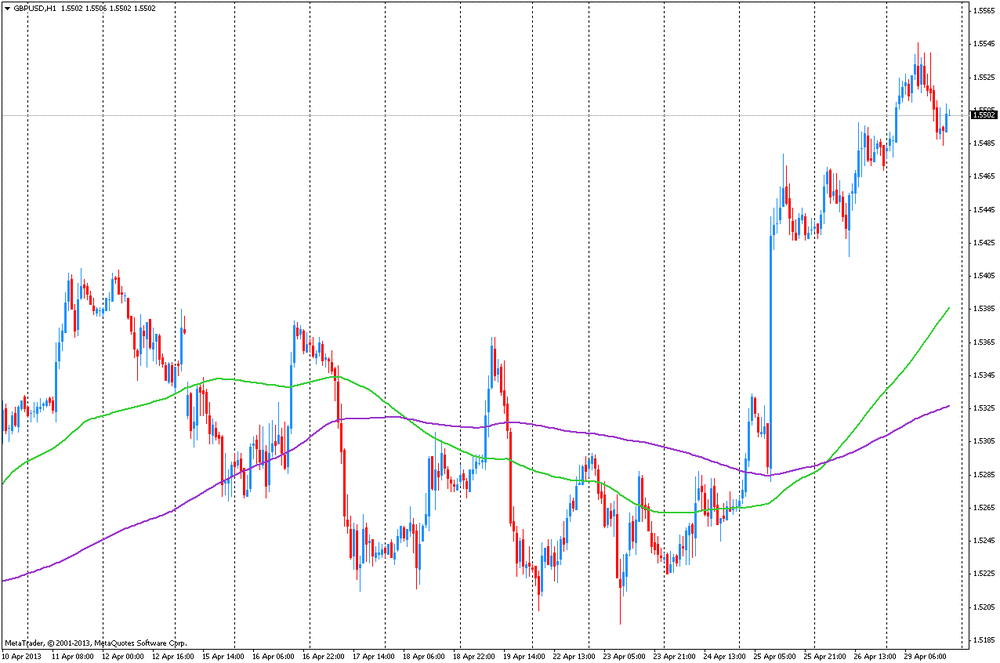1000x663 pixels.
Task: Click the 1.5285 price axis label
Action: tap(985, 474)
